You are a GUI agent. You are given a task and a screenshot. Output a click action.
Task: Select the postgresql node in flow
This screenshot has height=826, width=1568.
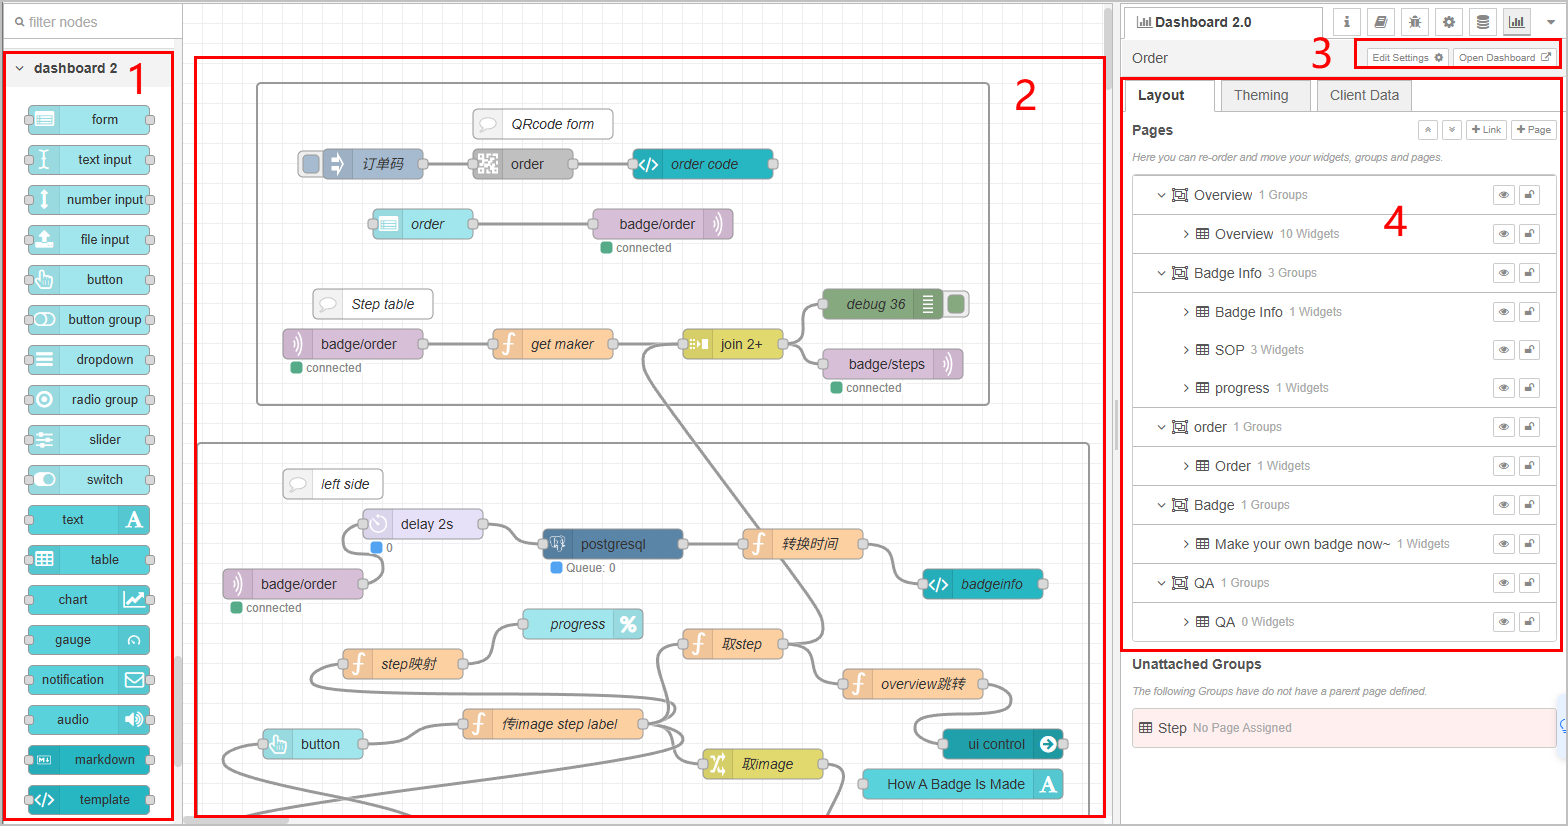[613, 544]
